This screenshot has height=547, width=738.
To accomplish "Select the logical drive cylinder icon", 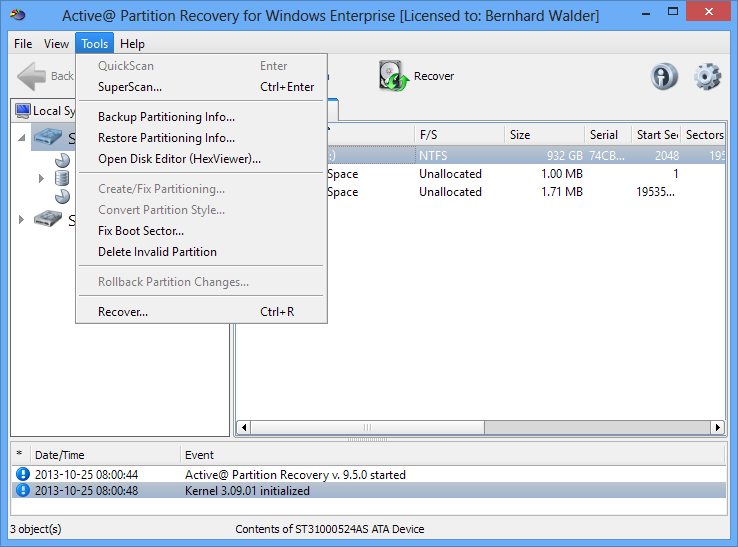I will click(x=62, y=178).
